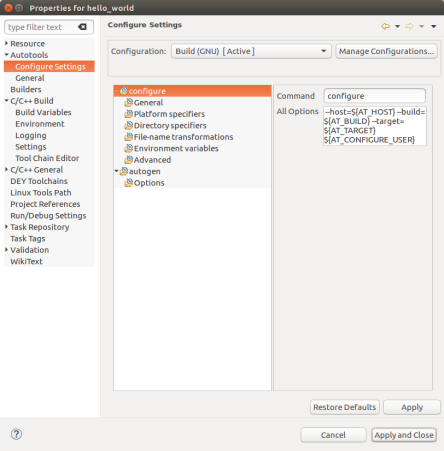Click the Advanced configure option icon
444x451 pixels.
[x=129, y=160]
